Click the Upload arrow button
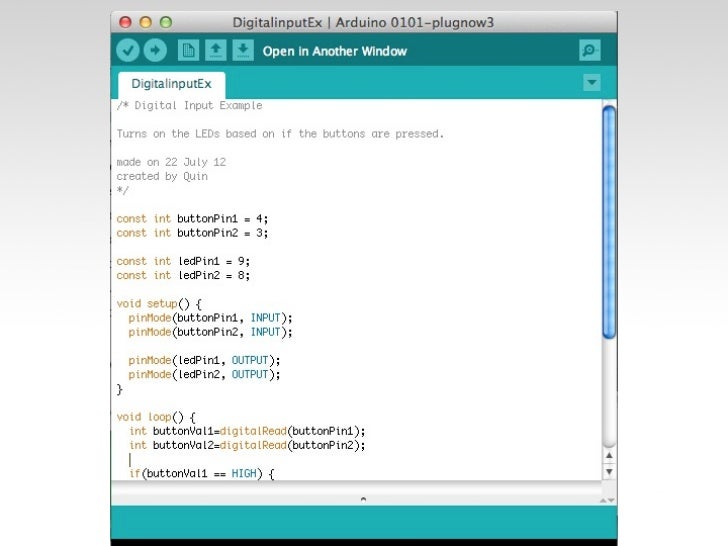This screenshot has width=728, height=546. tap(155, 50)
